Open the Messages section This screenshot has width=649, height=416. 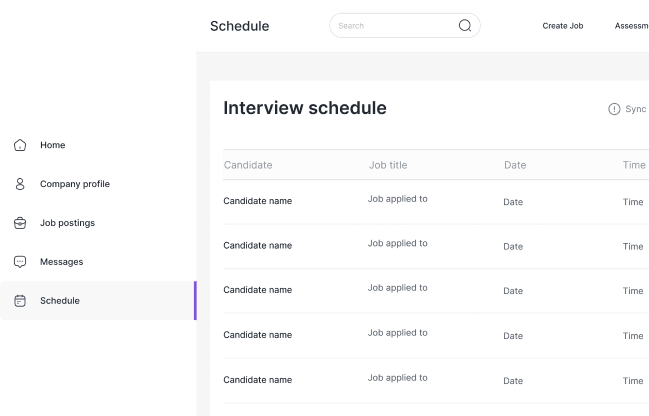(61, 262)
